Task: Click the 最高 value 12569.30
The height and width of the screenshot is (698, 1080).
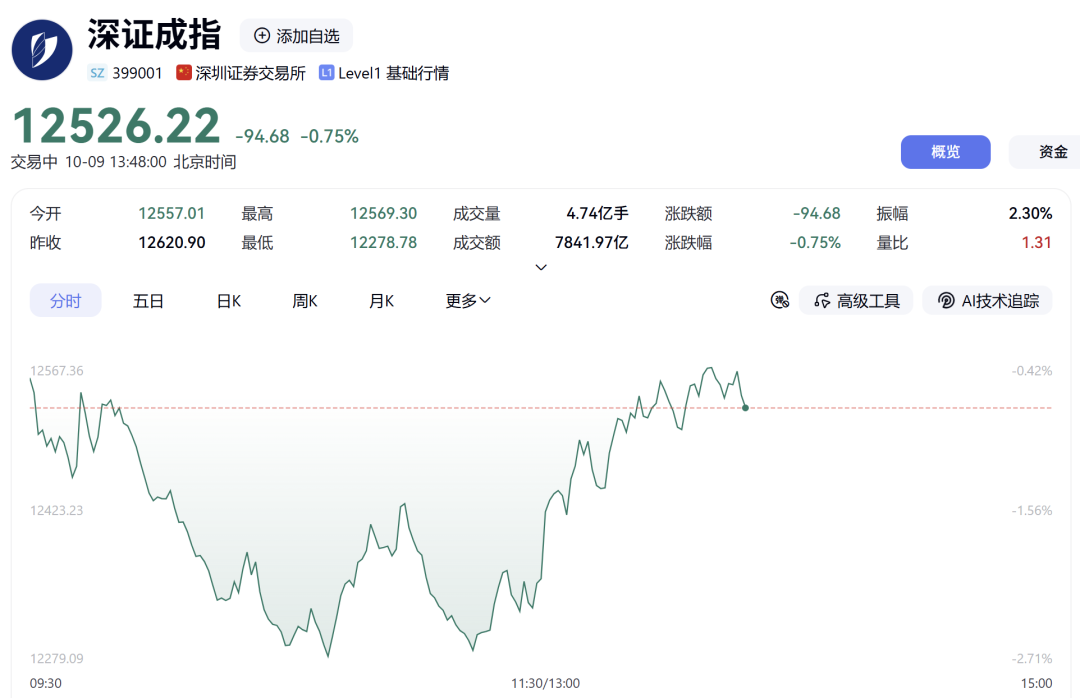Action: point(384,214)
